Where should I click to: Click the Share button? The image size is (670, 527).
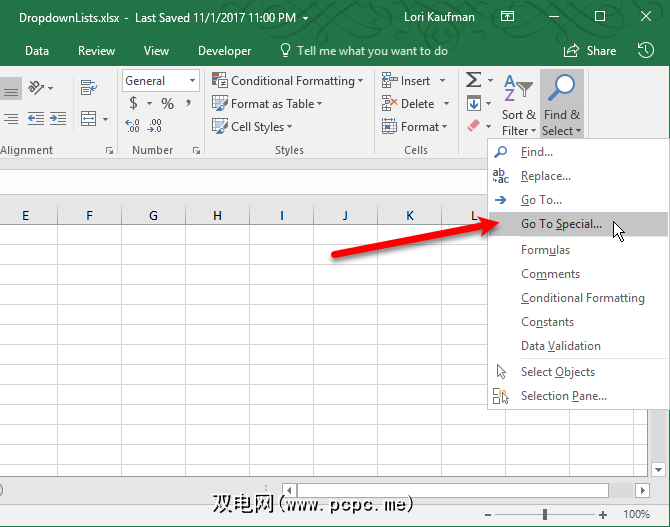(592, 51)
